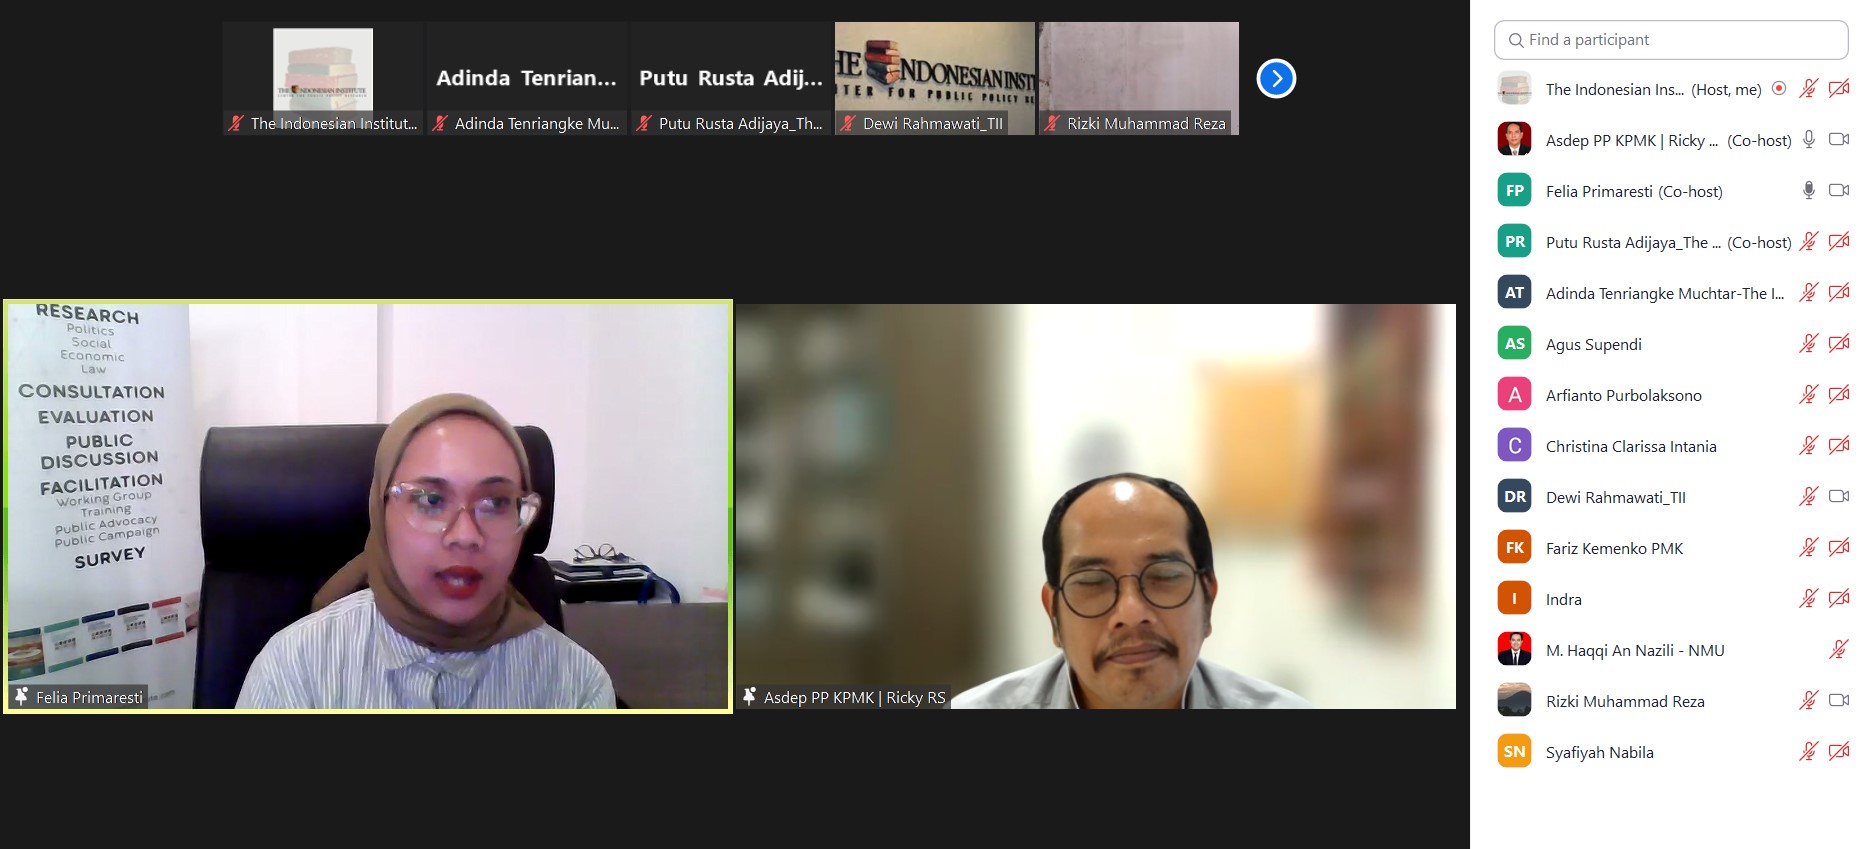Screen dimensions: 1860x849
Task: Click Adinda Tenriangke thumbnail tile
Action: [526, 78]
